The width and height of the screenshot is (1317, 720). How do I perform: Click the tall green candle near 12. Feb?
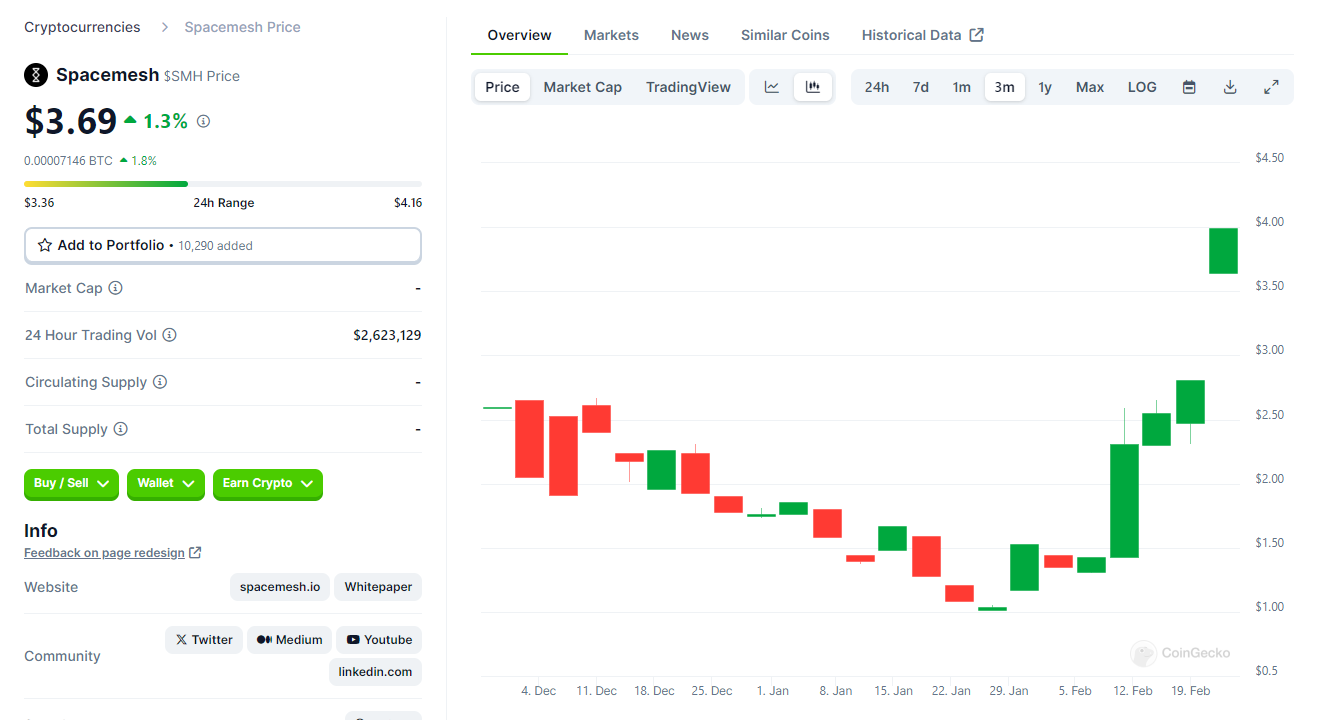(x=1125, y=500)
